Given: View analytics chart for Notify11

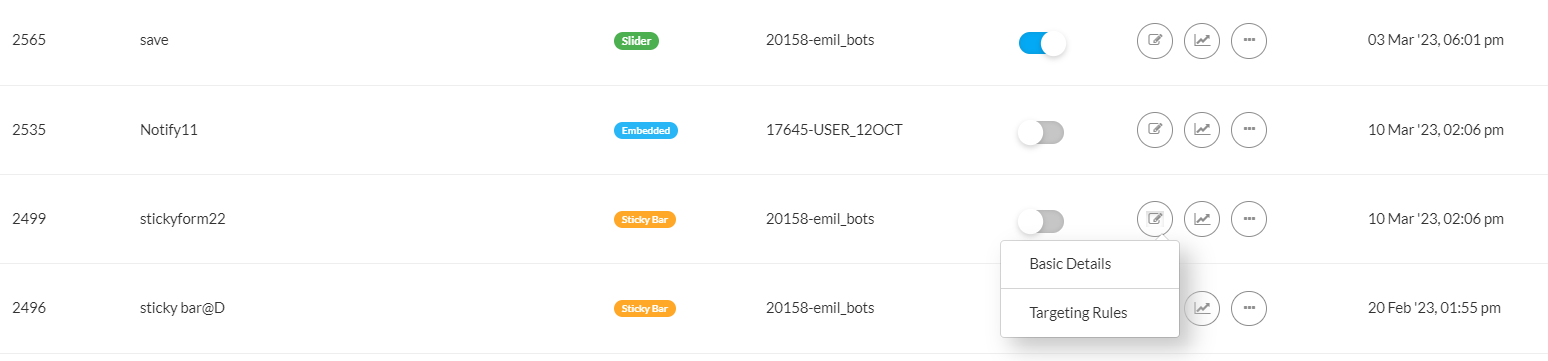Looking at the screenshot, I should point(1202,130).
